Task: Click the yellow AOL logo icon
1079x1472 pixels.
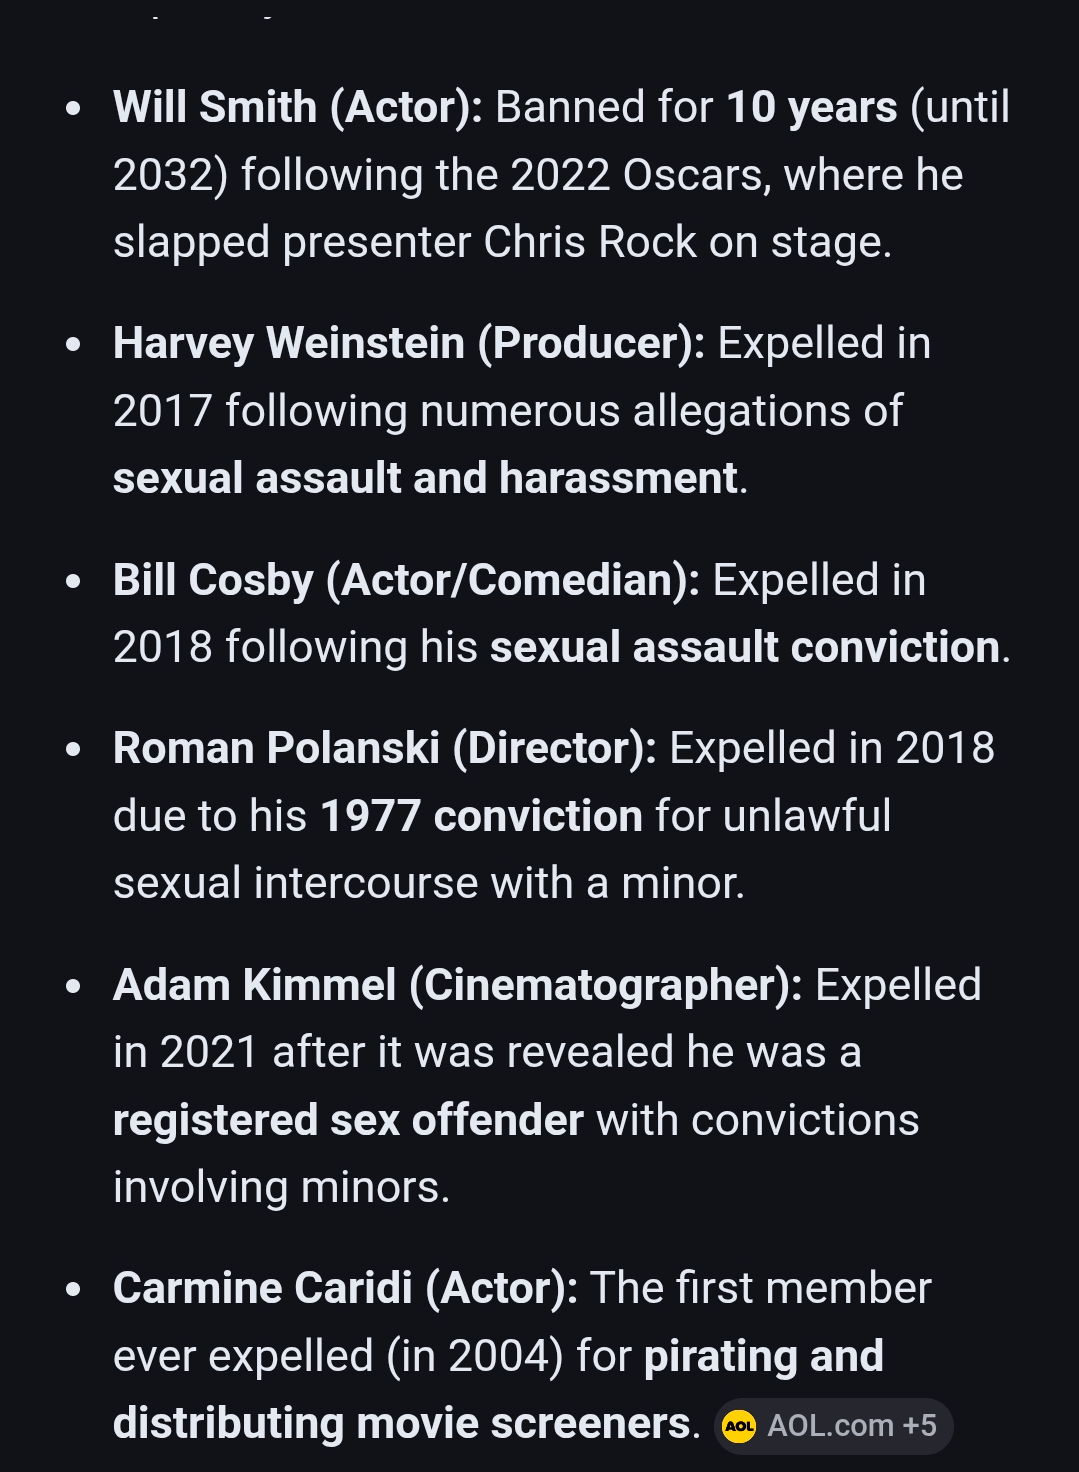Action: 739,1426
